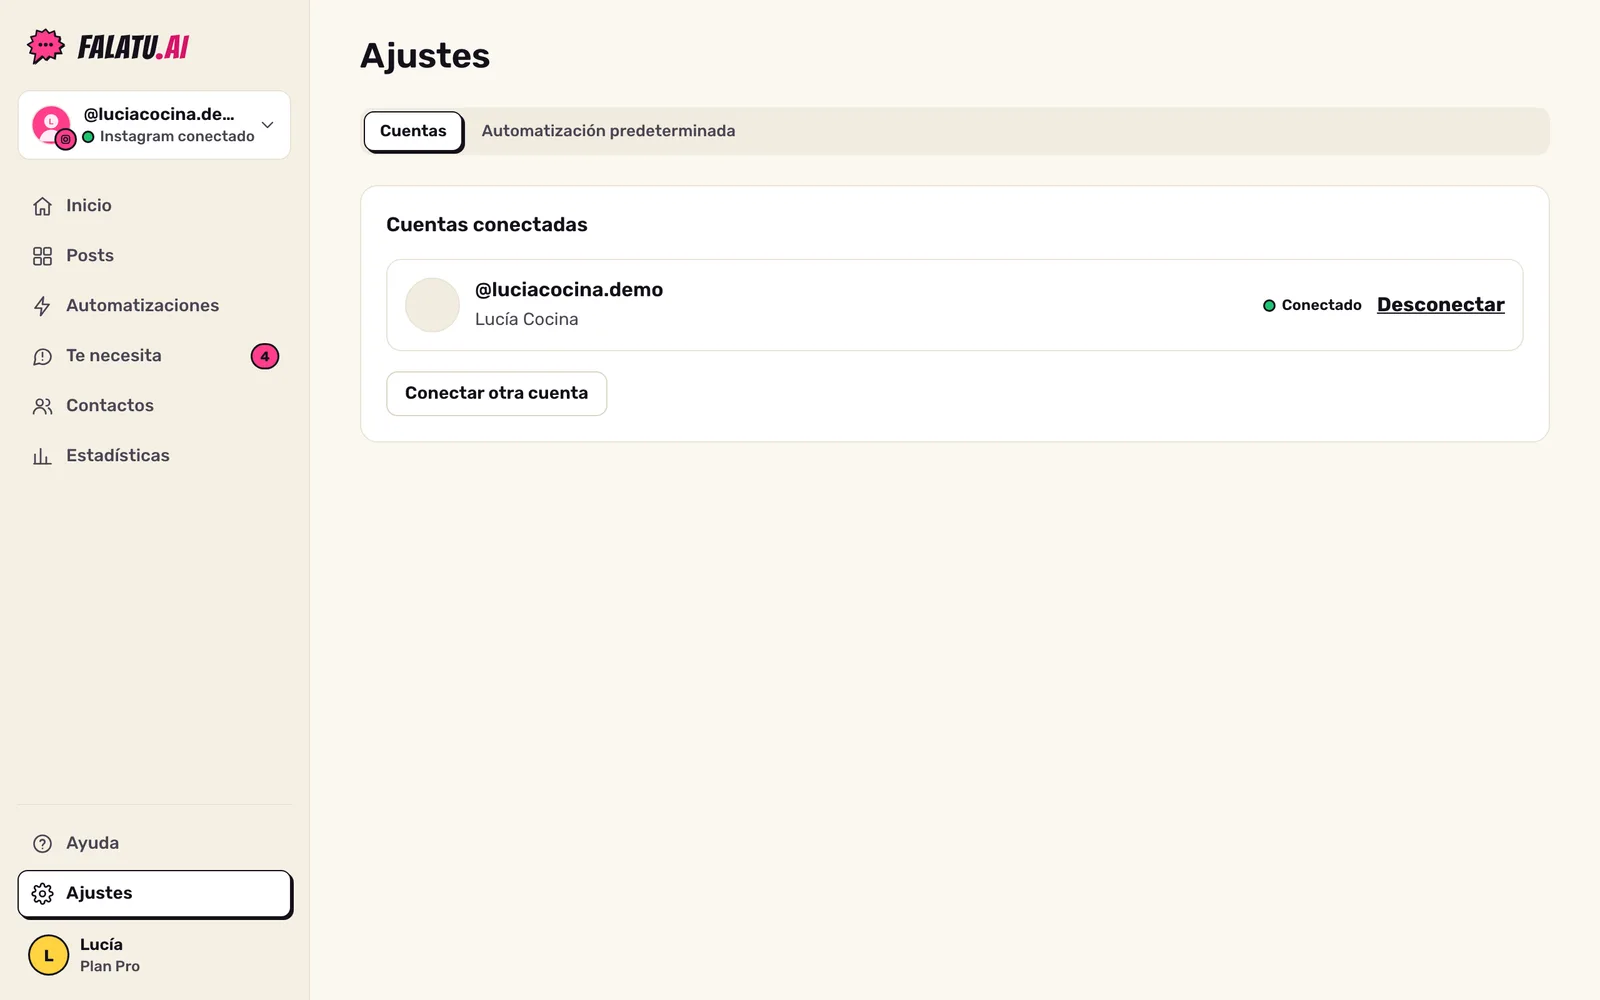The image size is (1600, 1000).
Task: Open the Ayuda help page
Action: (155, 843)
